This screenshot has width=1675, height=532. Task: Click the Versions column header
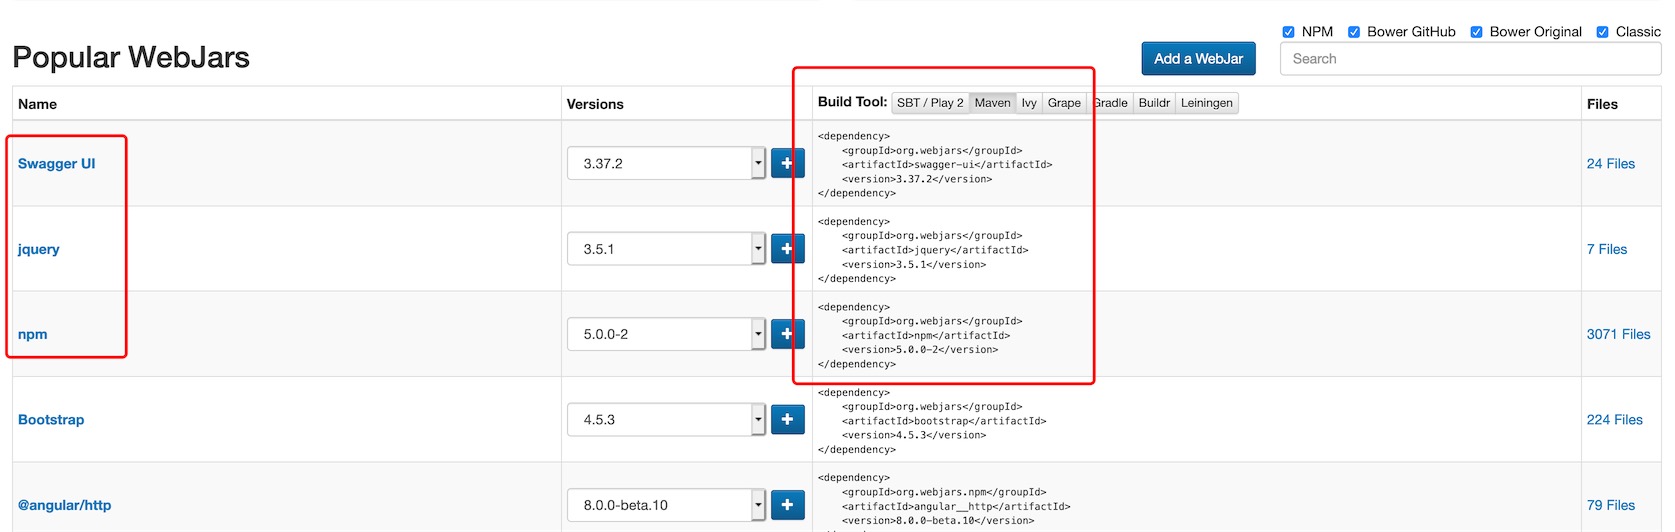[x=595, y=104]
